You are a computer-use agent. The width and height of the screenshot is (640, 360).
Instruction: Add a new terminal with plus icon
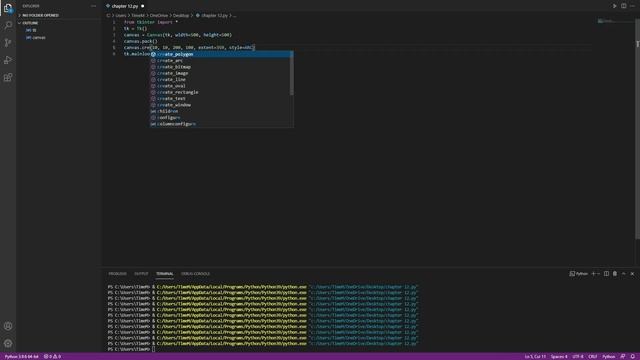[593, 274]
